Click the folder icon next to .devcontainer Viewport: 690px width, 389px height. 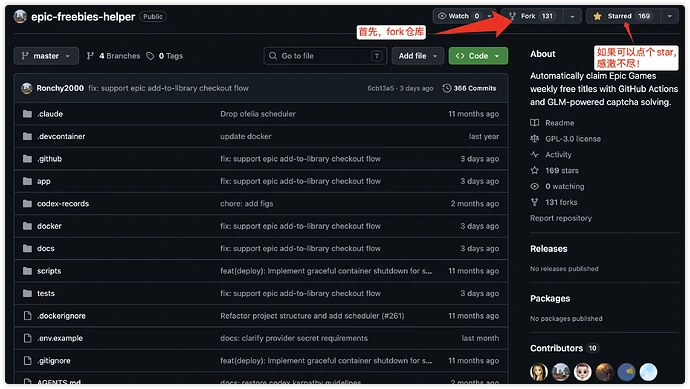coord(27,136)
